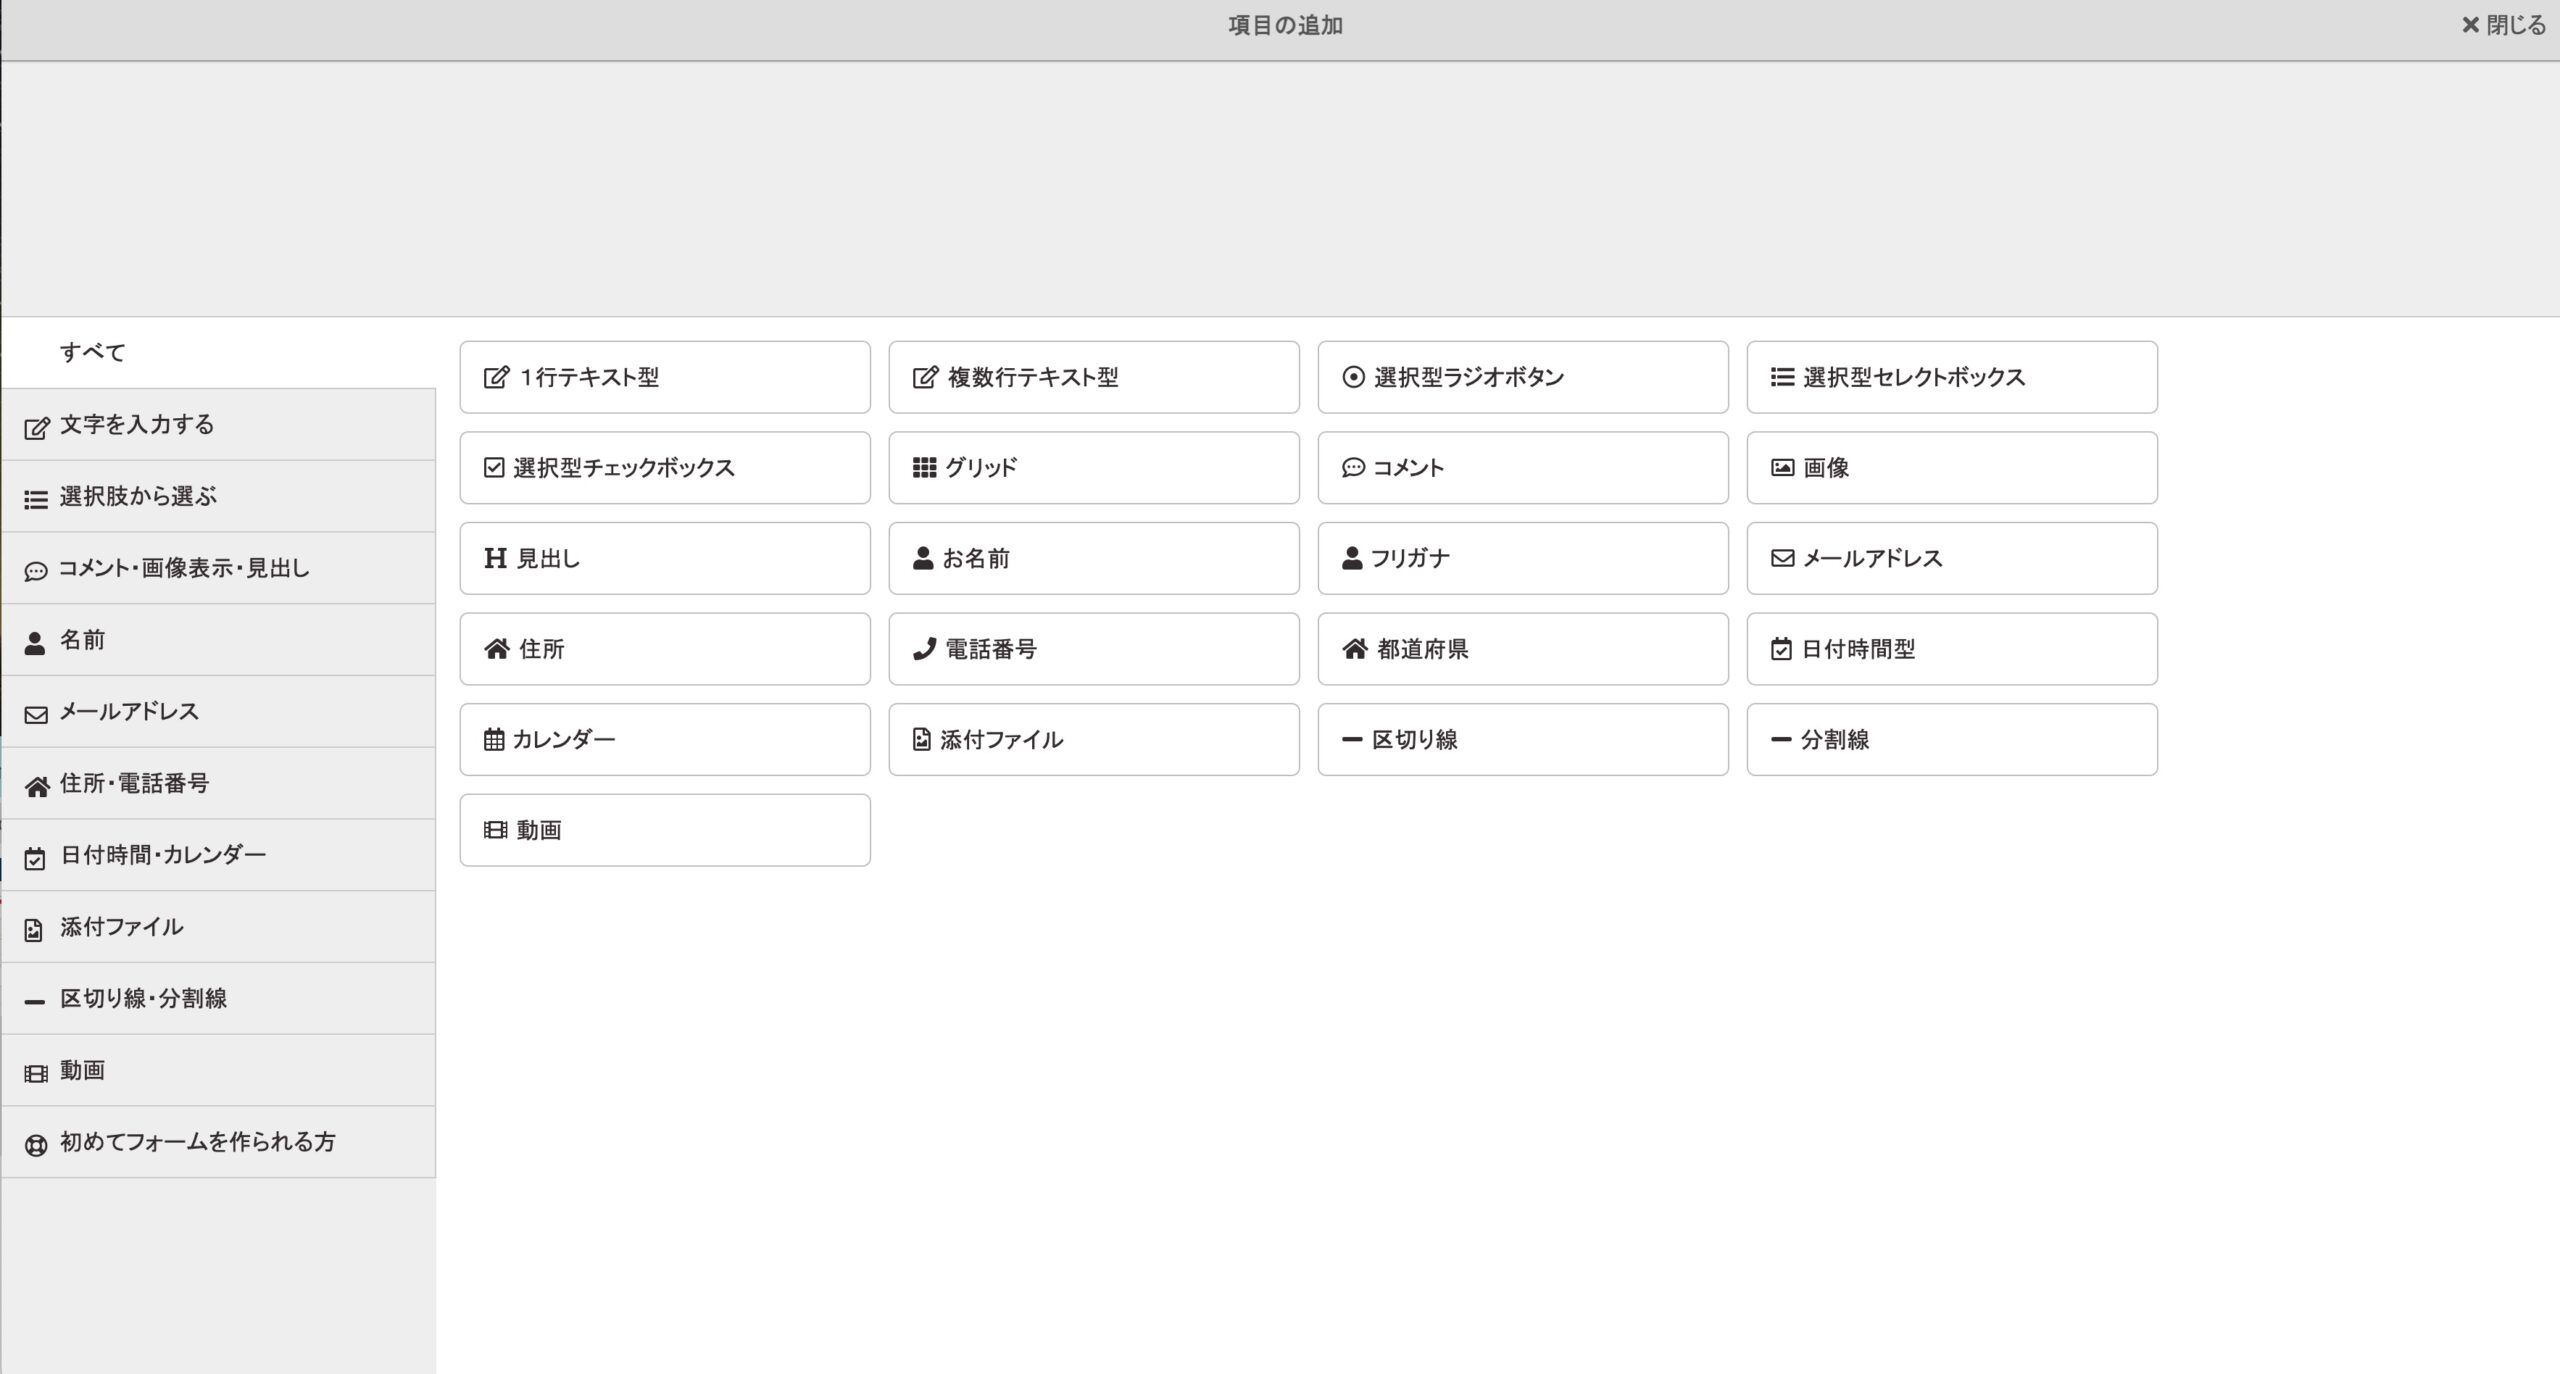2560x1374 pixels.
Task: Add an 画像 display item
Action: 1951,467
